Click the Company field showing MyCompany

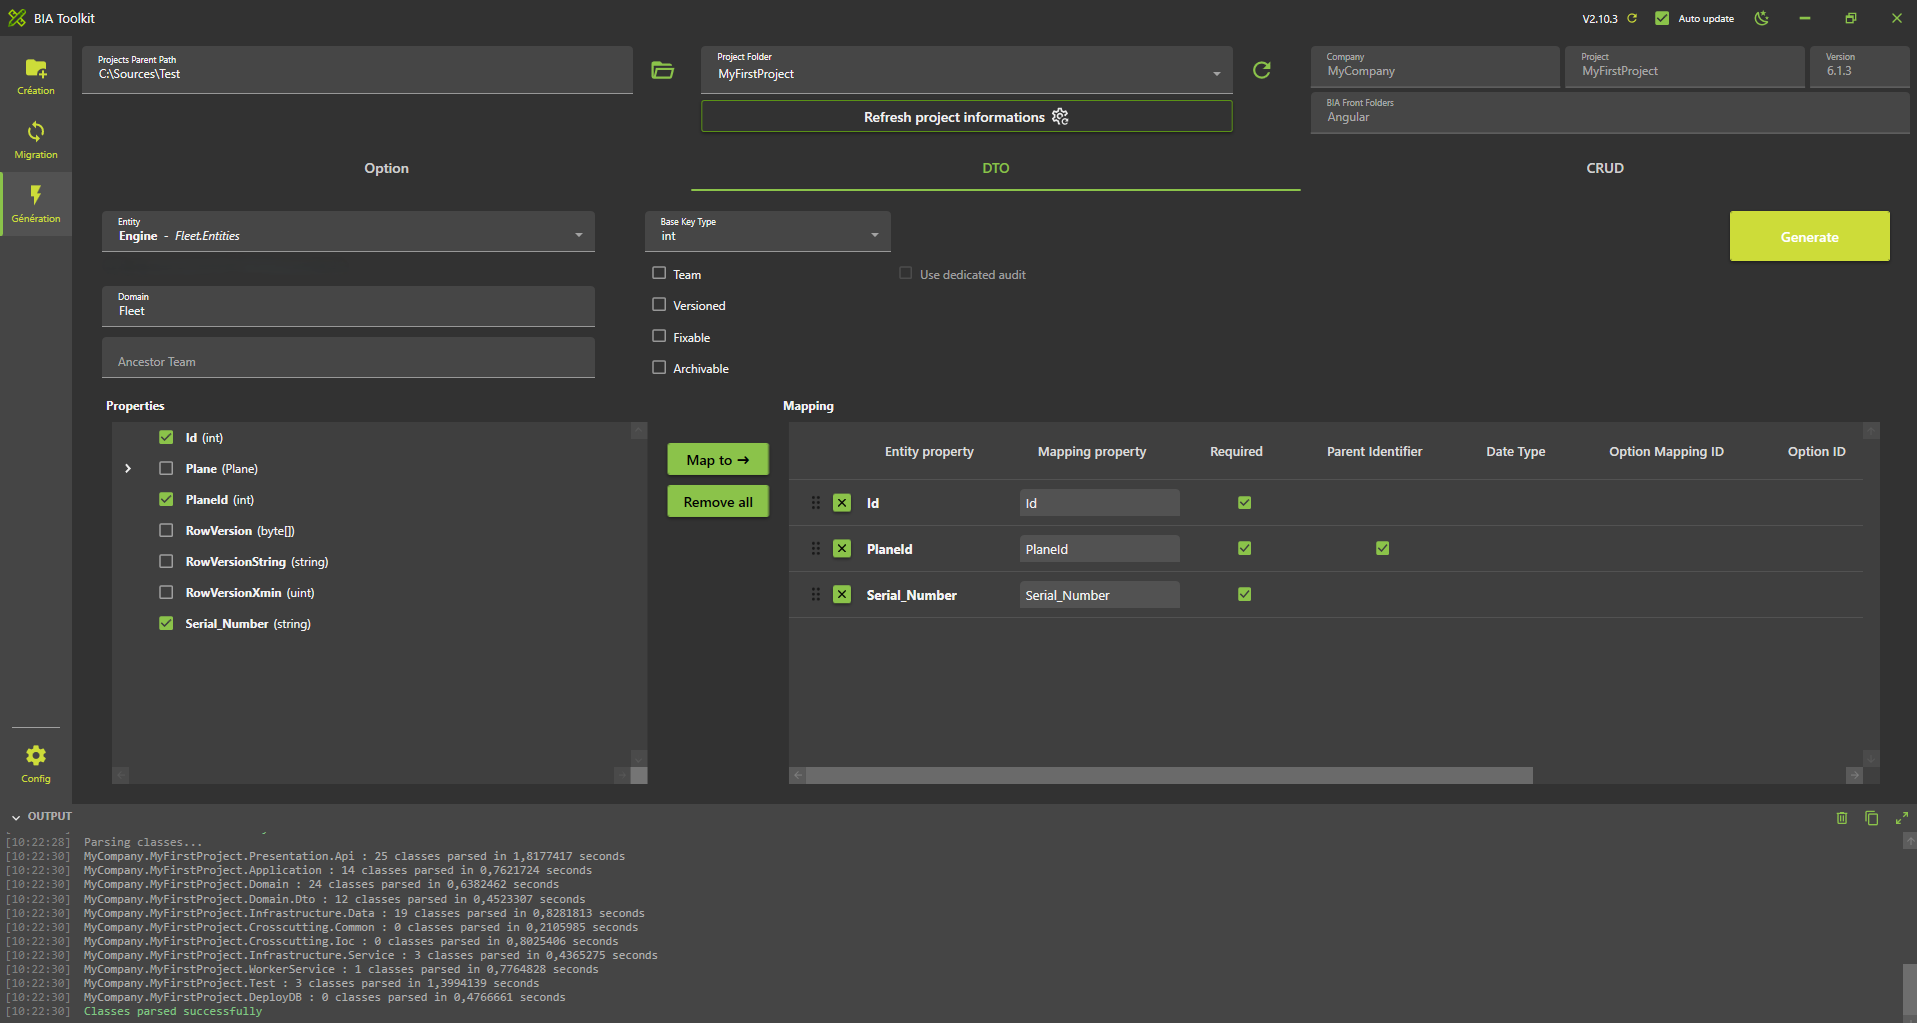[1434, 66]
